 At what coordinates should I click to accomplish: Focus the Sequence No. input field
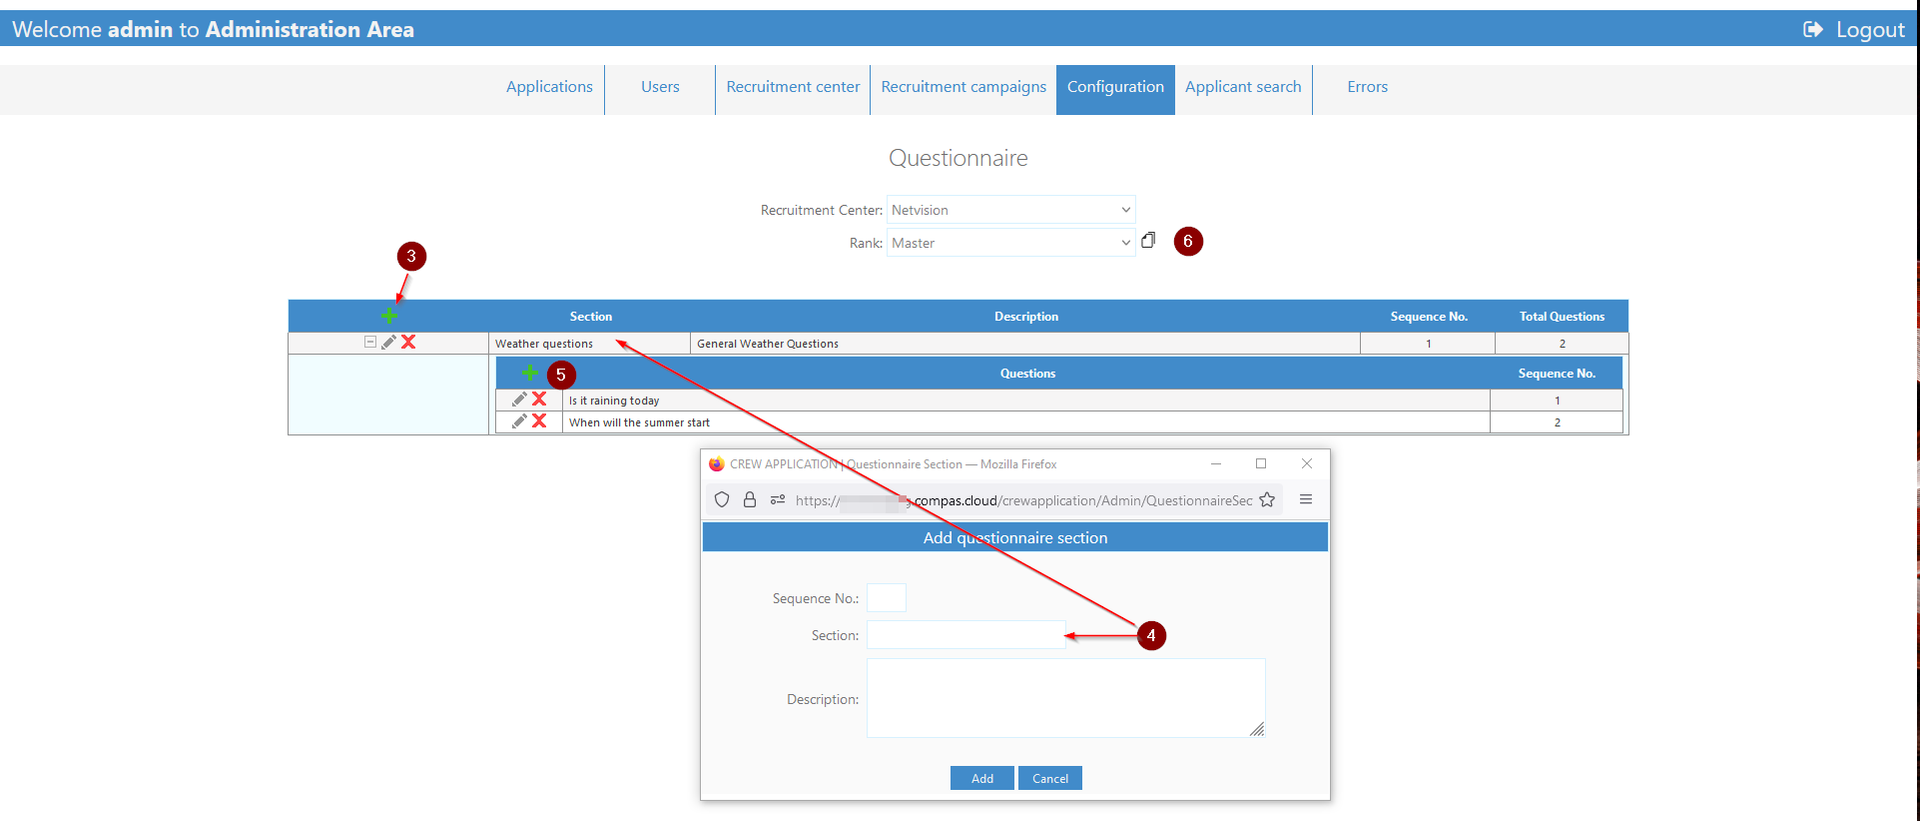(x=886, y=598)
